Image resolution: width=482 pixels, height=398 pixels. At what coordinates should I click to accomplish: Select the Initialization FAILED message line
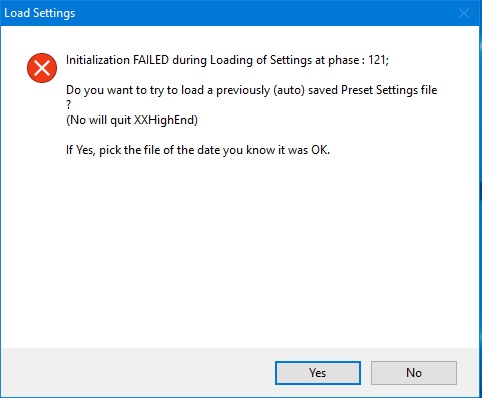tap(227, 60)
